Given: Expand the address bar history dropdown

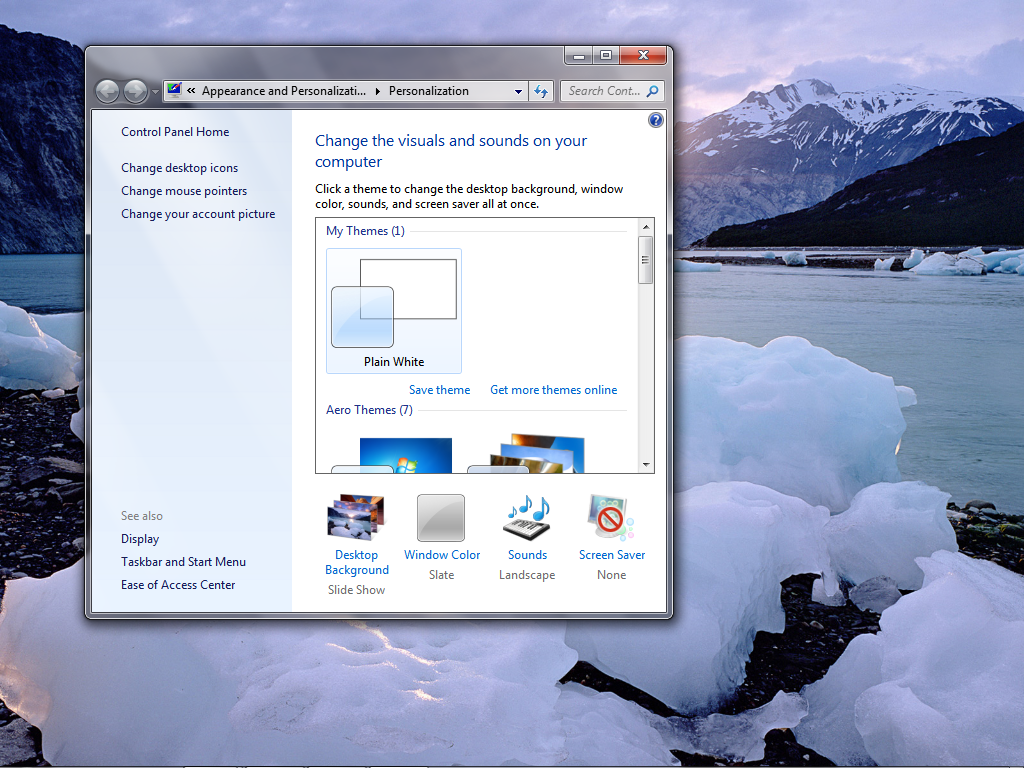Looking at the screenshot, I should pyautogui.click(x=518, y=91).
